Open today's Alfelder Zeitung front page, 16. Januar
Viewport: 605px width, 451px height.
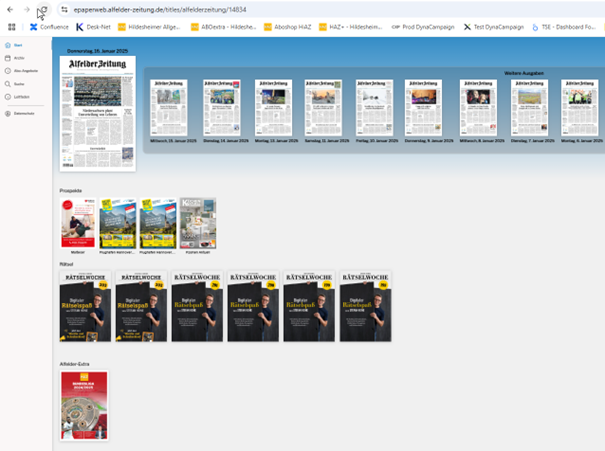[x=97, y=112]
